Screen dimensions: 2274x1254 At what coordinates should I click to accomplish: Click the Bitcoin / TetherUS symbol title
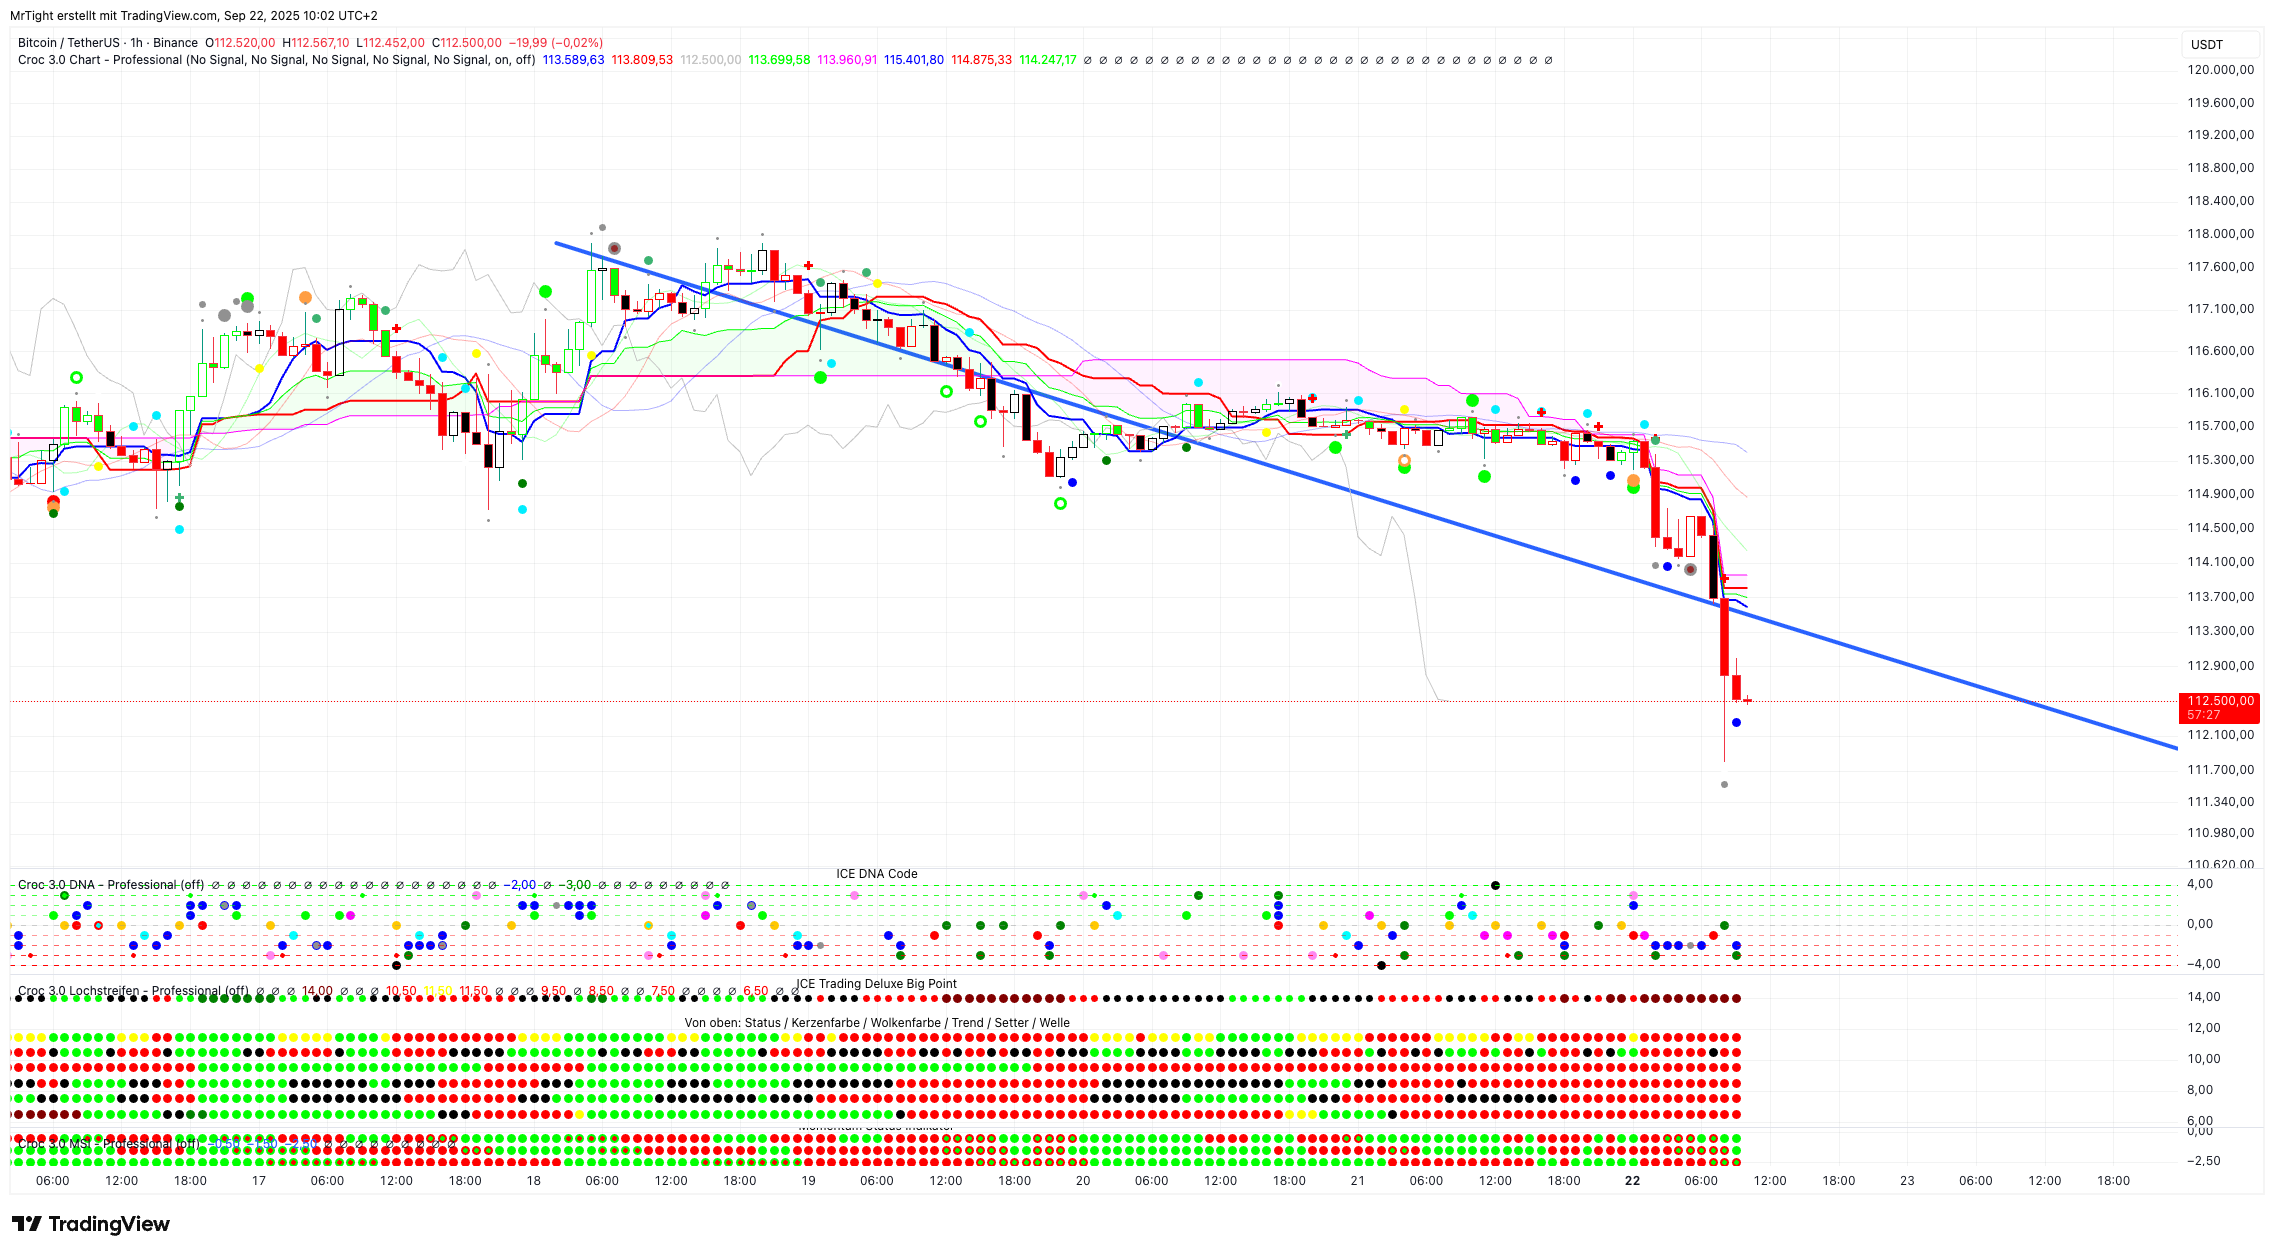point(68,43)
